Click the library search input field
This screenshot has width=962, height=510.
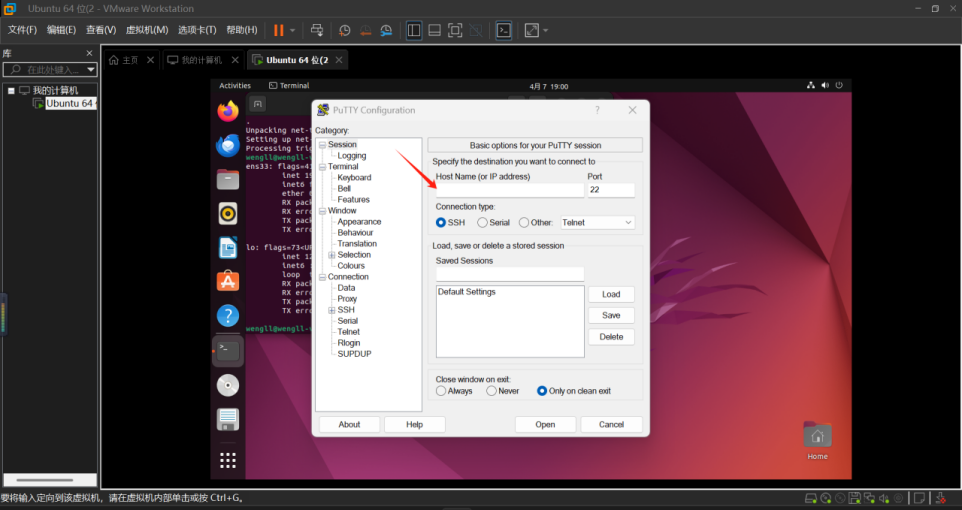50,69
